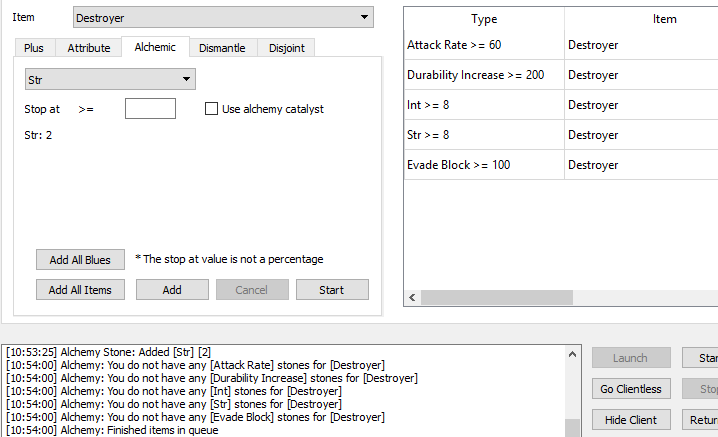Enable Use alchemy catalyst checkbox
This screenshot has height=437, width=718.
coord(212,109)
